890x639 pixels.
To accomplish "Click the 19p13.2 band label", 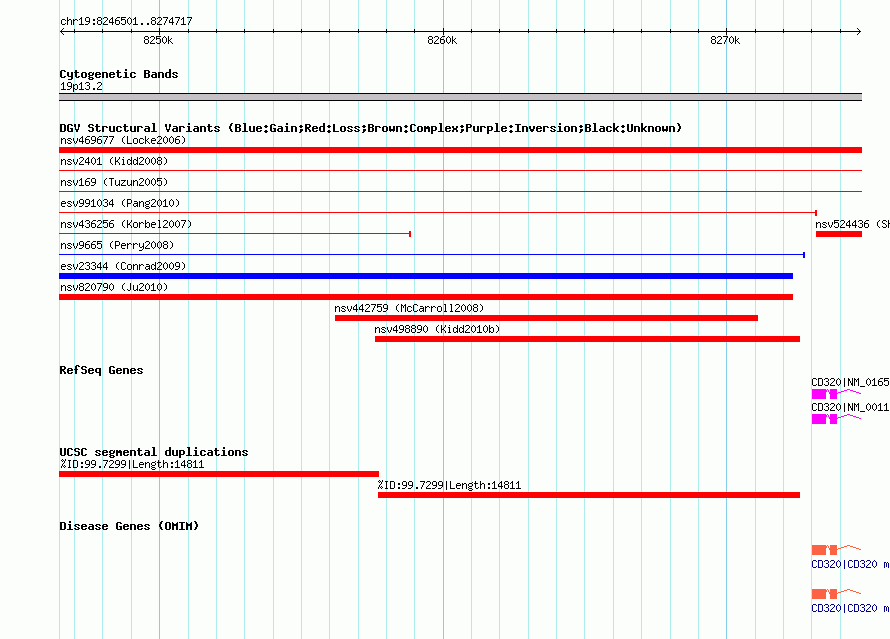I will 81,86.
